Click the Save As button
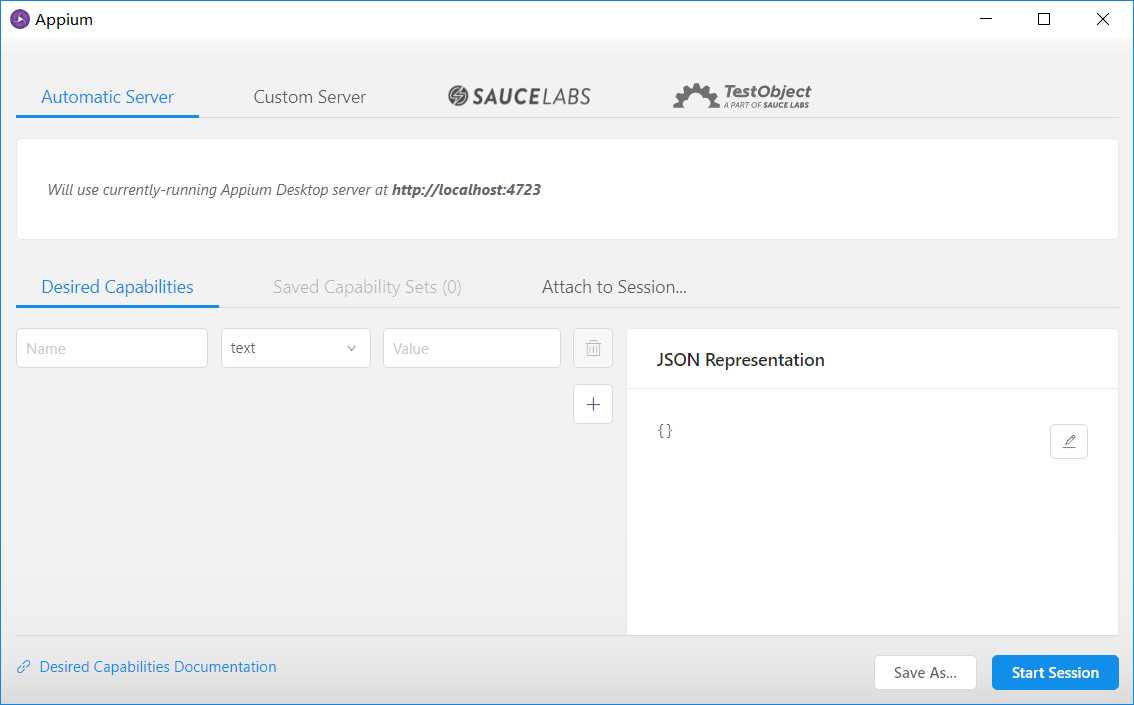This screenshot has width=1134, height=705. point(925,672)
